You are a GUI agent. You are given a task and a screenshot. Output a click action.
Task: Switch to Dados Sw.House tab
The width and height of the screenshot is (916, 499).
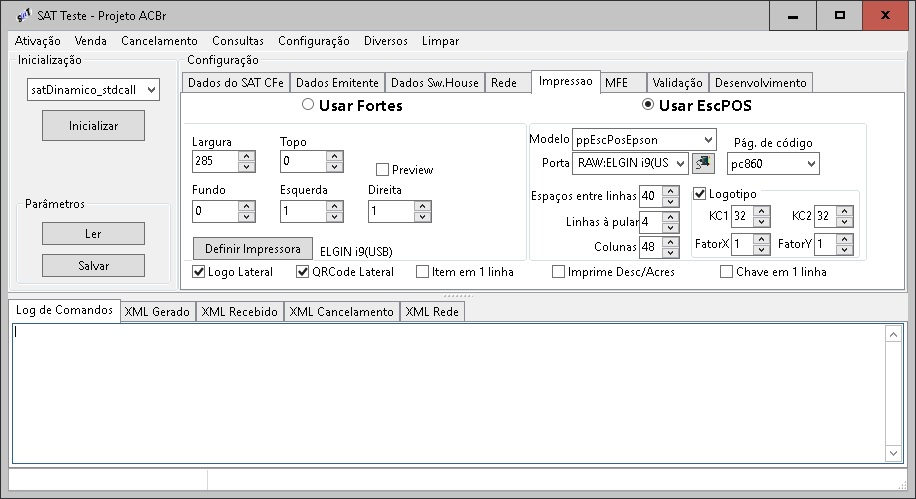coord(435,83)
